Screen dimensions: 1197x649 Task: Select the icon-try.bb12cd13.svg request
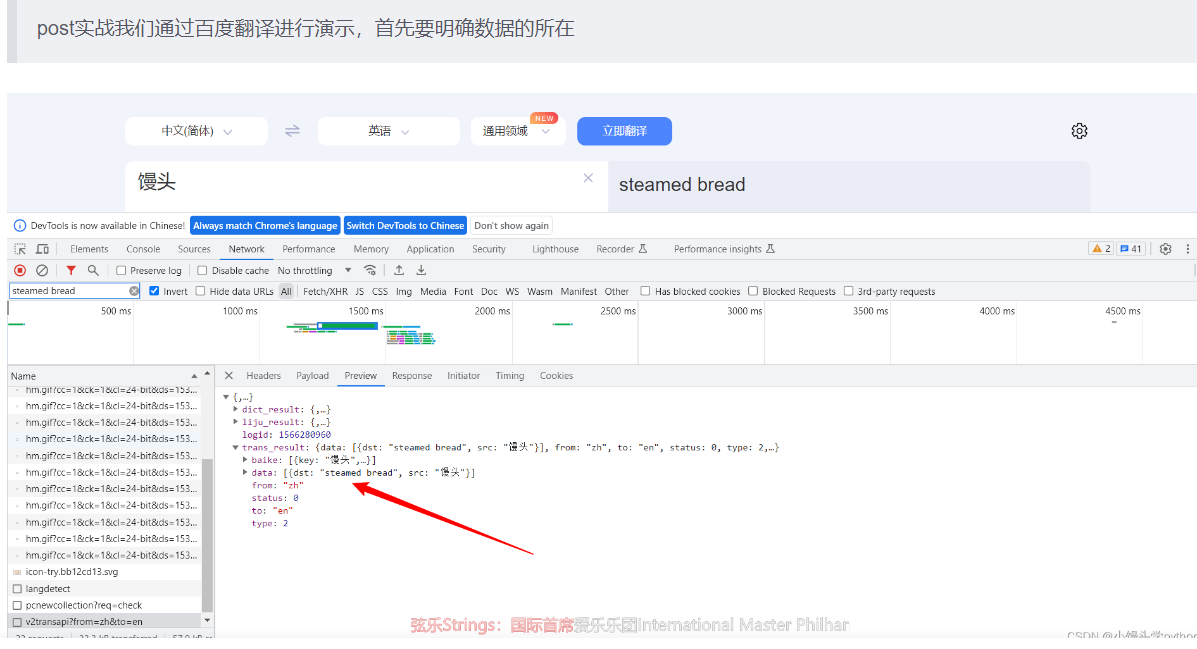tap(107, 572)
